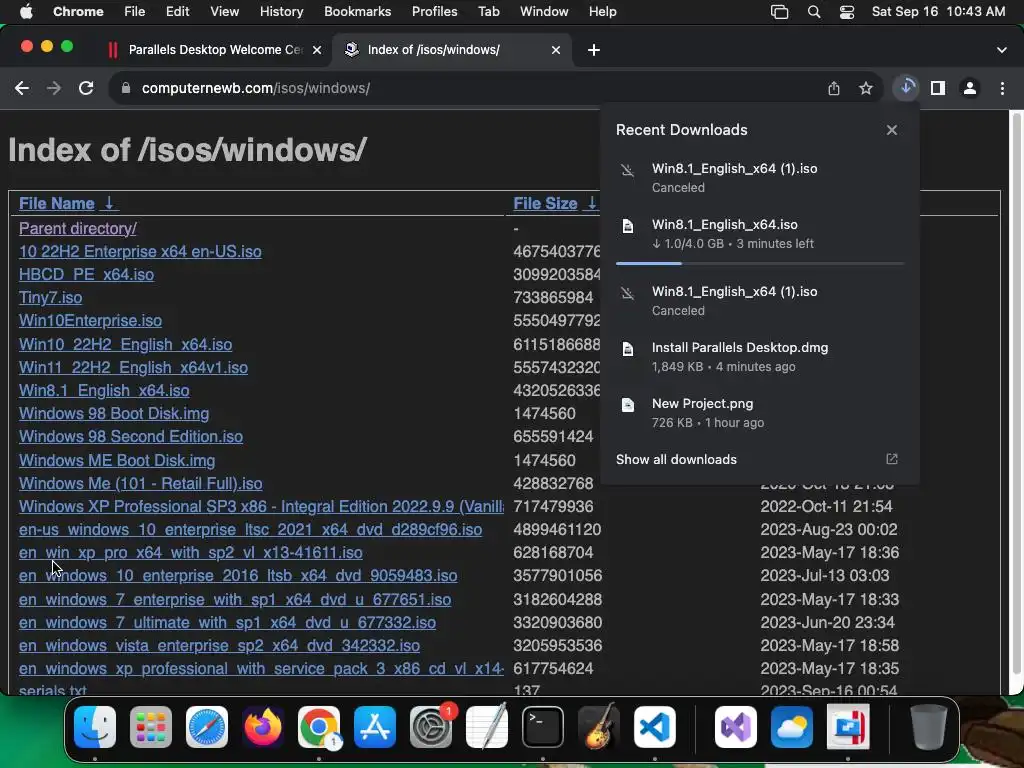Click Show all downloads

(677, 459)
